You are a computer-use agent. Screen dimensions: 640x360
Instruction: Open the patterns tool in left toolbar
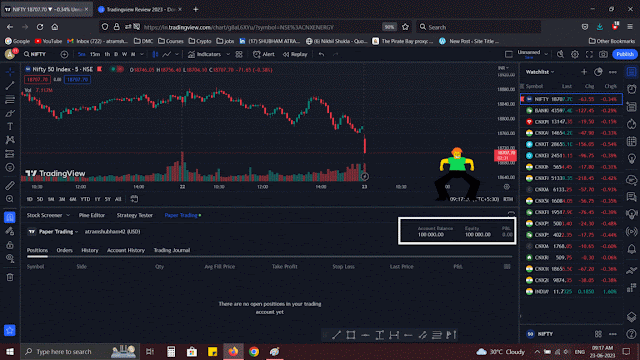[10, 140]
